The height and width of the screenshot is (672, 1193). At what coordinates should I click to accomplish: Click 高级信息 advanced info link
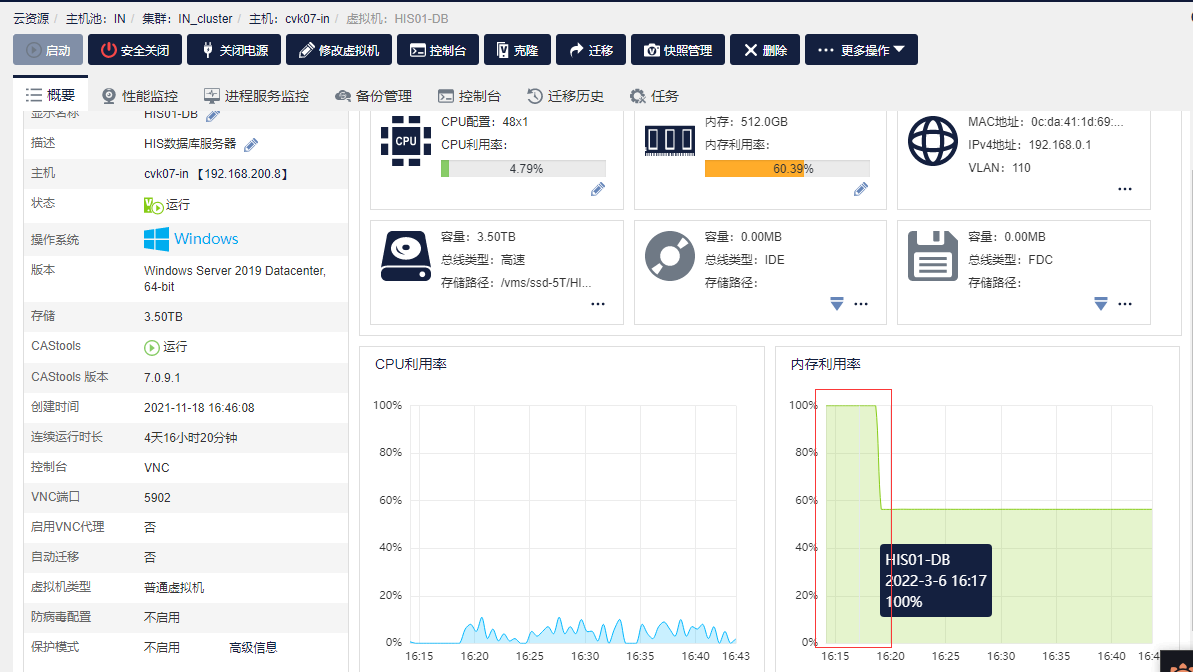coord(253,648)
